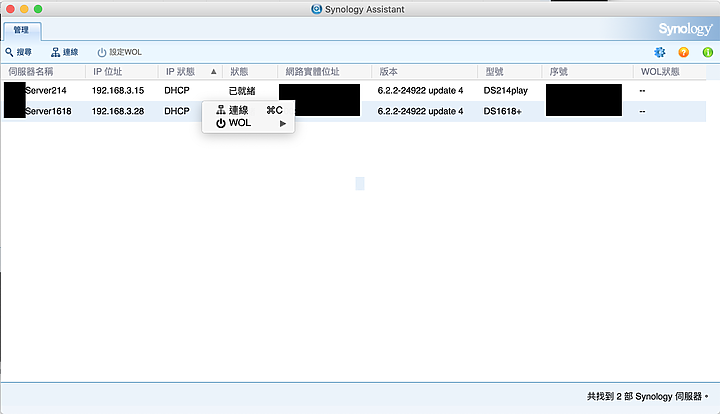
Task: Click the WOL submenu arrow
Action: pyautogui.click(x=283, y=123)
